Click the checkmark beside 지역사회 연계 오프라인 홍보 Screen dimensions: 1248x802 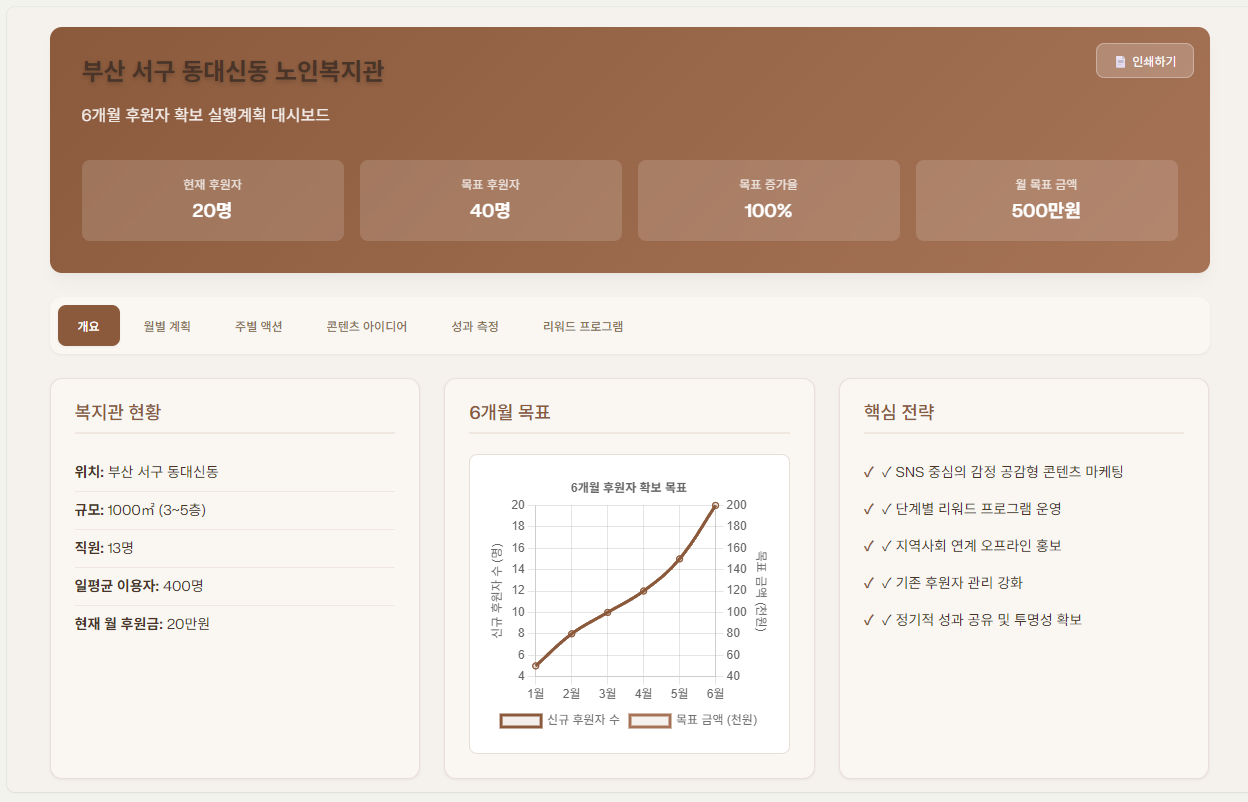click(868, 545)
